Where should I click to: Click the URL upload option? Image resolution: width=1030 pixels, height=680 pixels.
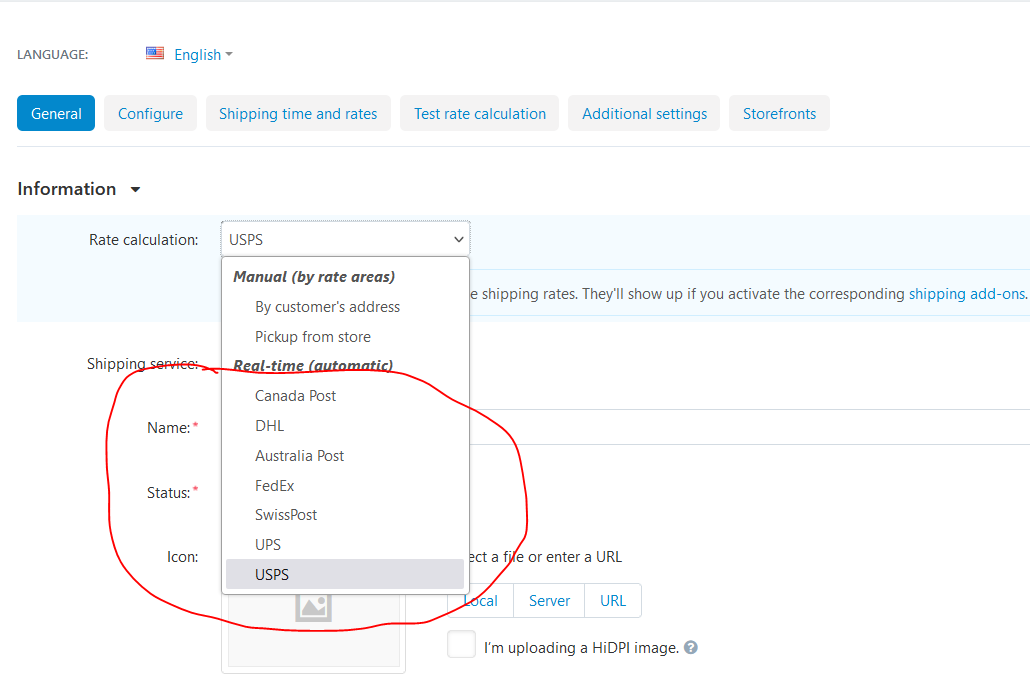[x=612, y=600]
